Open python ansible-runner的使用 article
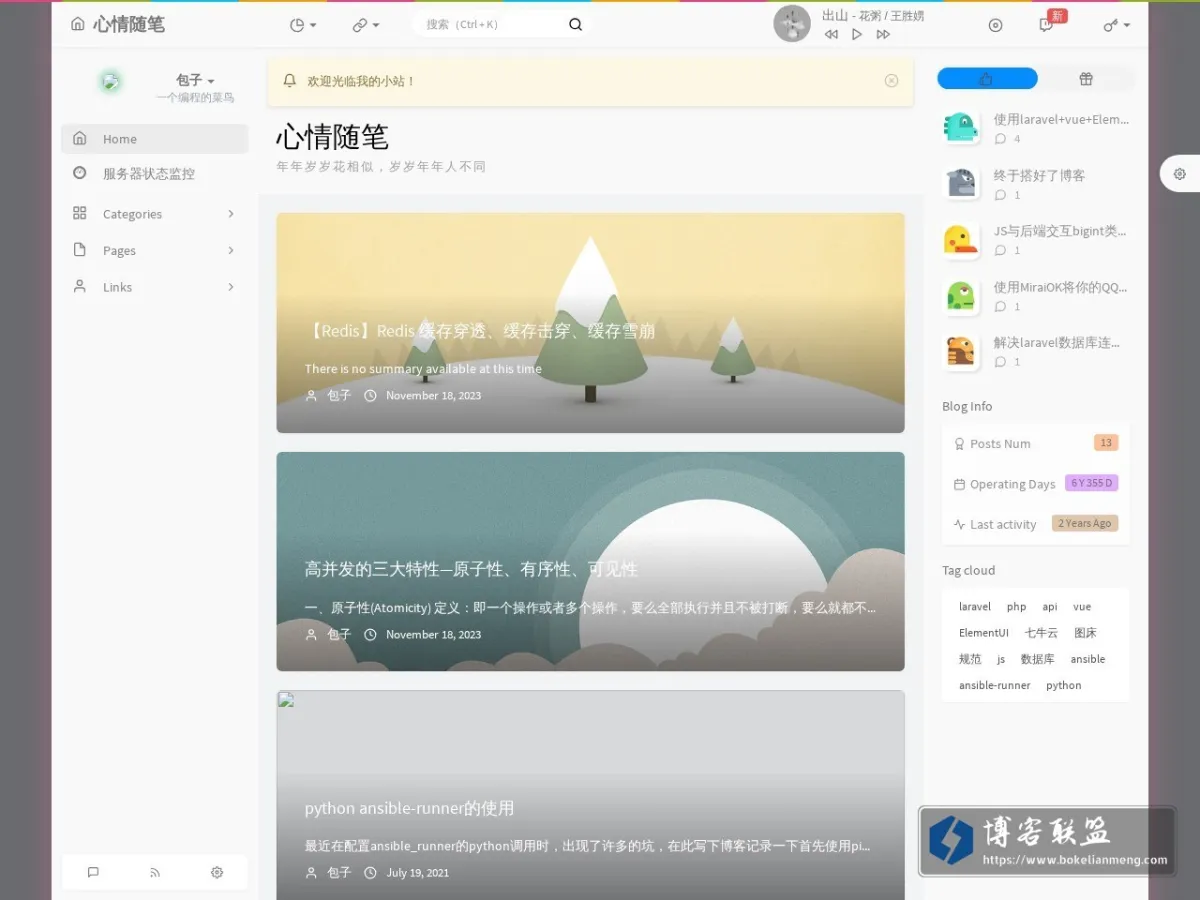Screen dimensions: 1200x900 (x=590, y=795)
